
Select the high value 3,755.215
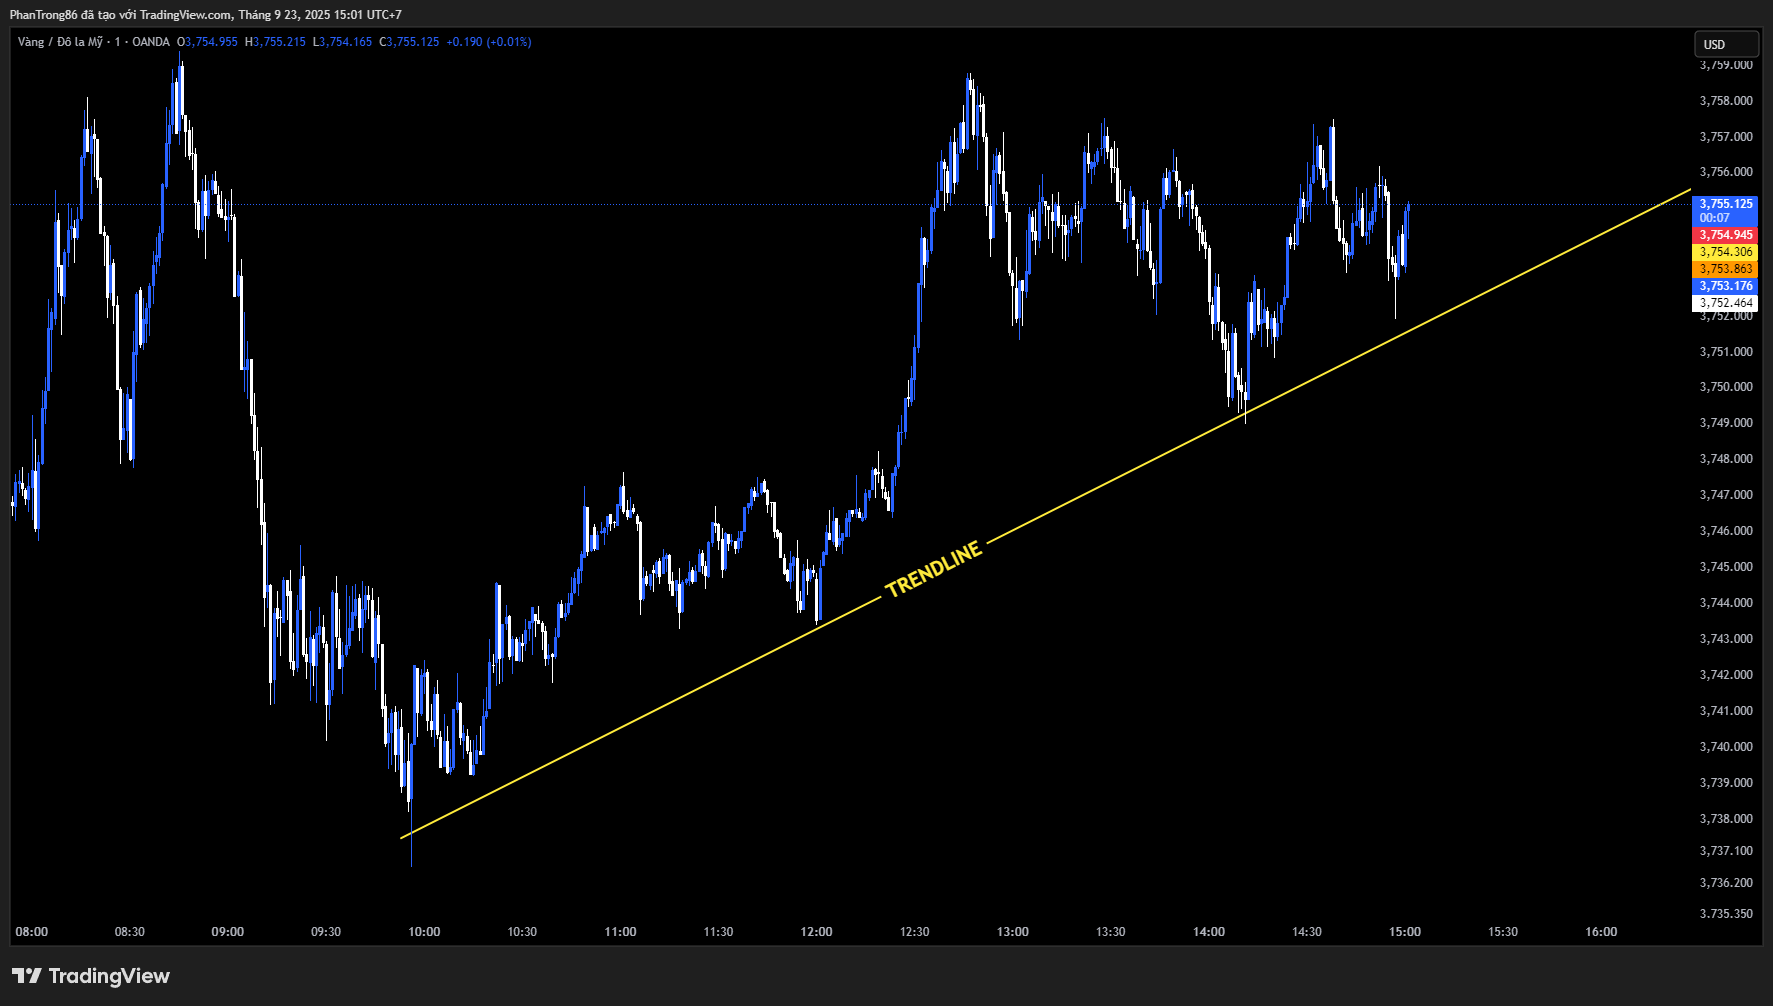[x=279, y=42]
